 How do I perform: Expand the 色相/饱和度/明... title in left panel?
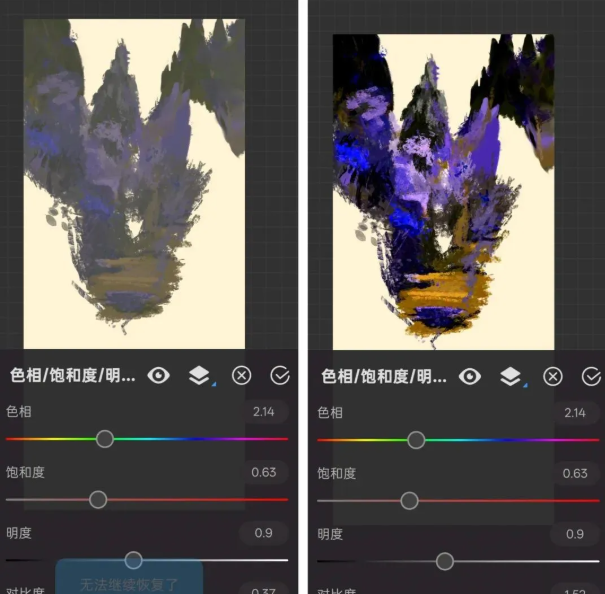[x=73, y=376]
